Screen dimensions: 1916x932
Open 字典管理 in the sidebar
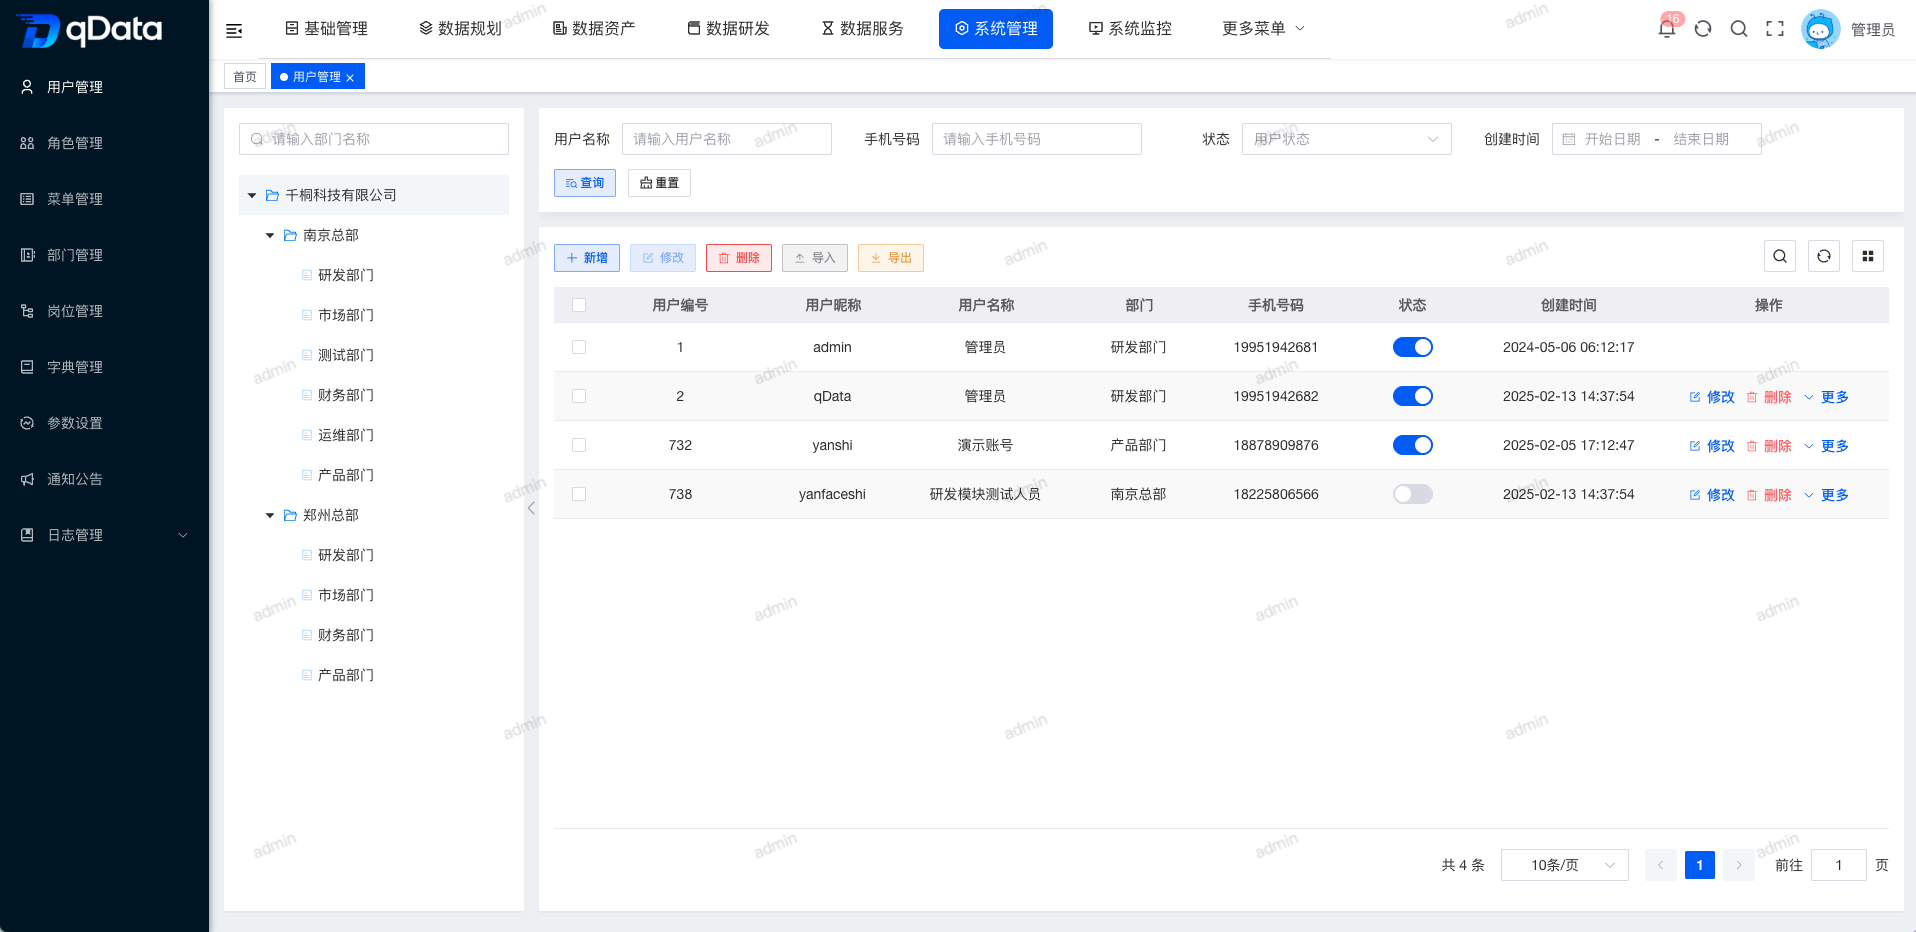pos(104,367)
